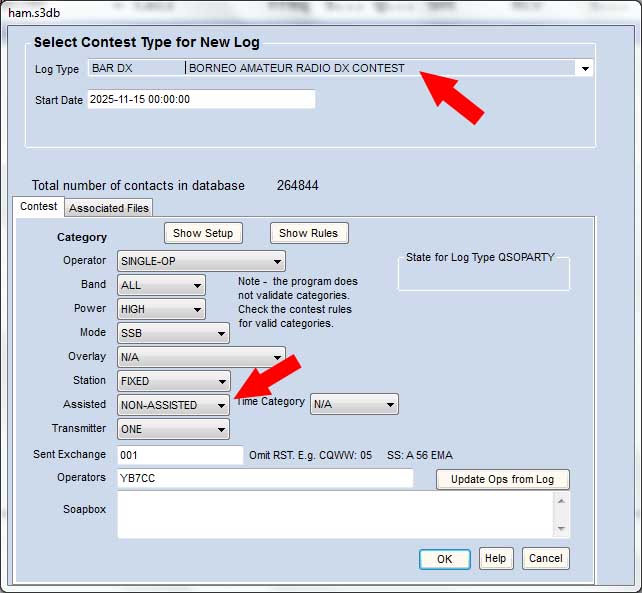Viewport: 642px width, 593px height.
Task: Click the Sent Exchange field
Action: pyautogui.click(x=179, y=455)
